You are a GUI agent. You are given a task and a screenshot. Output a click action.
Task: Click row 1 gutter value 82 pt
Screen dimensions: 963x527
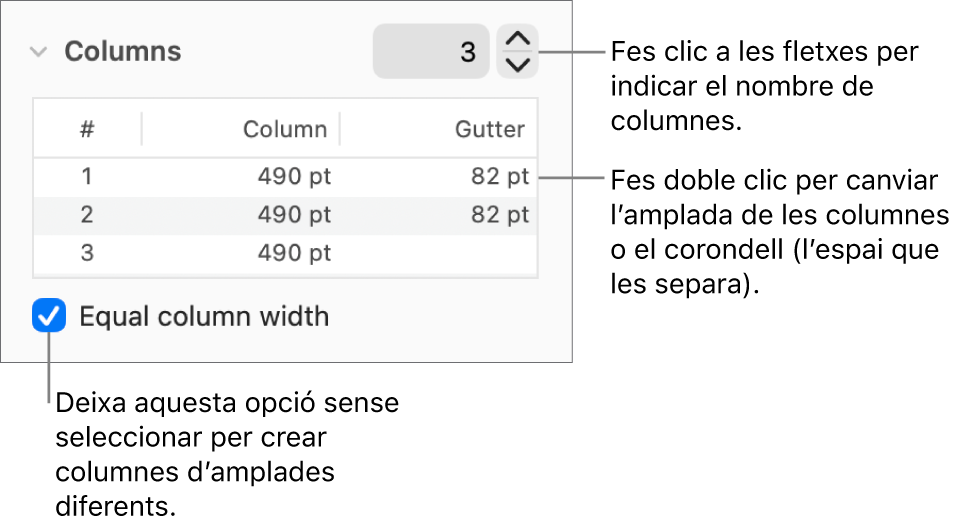500,177
